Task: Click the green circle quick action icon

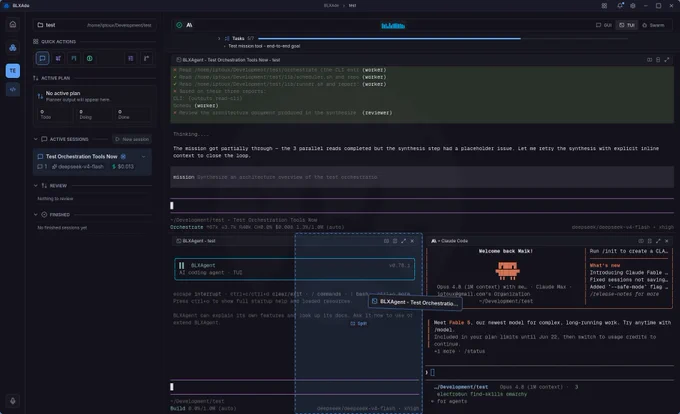Action: pyautogui.click(x=89, y=58)
